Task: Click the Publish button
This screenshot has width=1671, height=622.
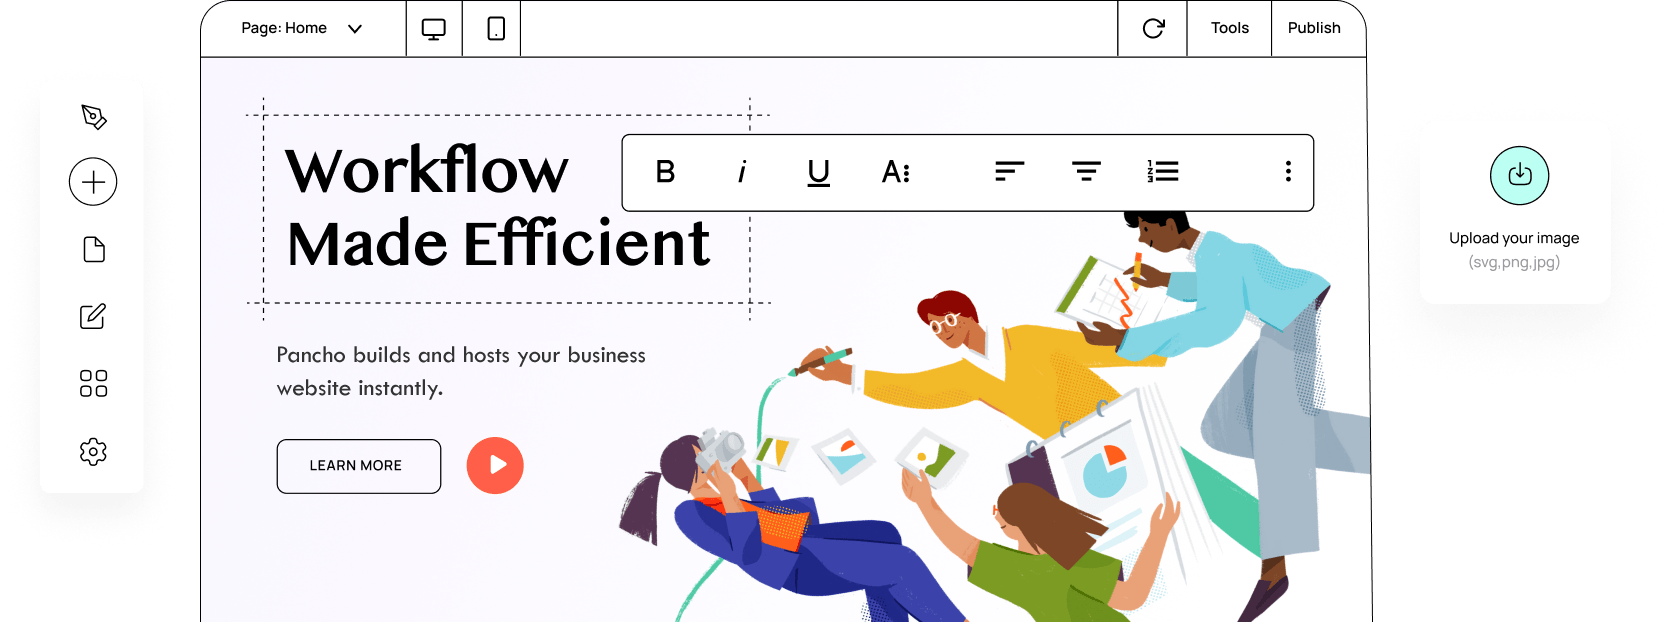Action: 1314,29
